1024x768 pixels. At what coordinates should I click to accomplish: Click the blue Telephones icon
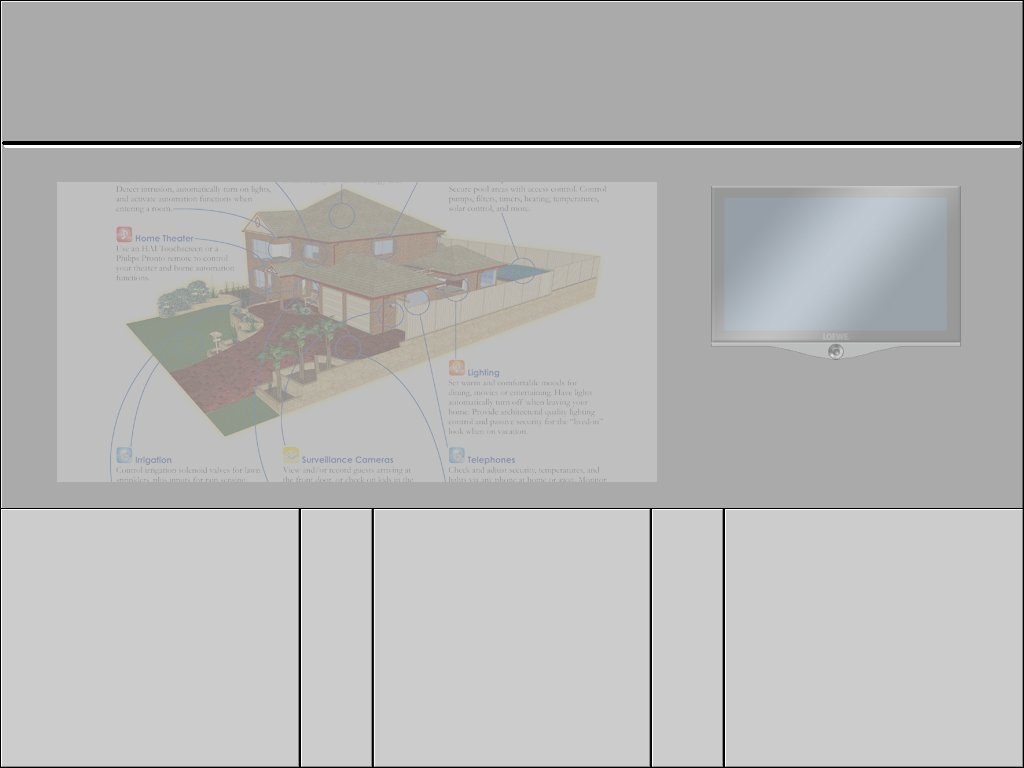click(457, 456)
